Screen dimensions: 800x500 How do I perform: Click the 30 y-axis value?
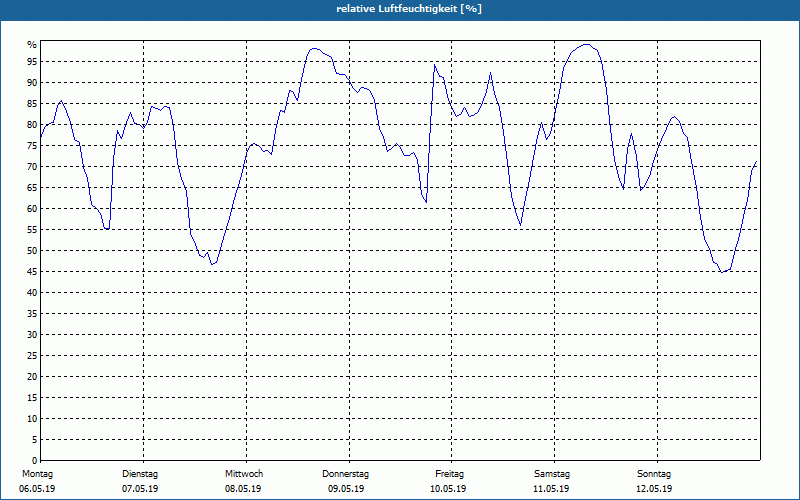[32, 334]
